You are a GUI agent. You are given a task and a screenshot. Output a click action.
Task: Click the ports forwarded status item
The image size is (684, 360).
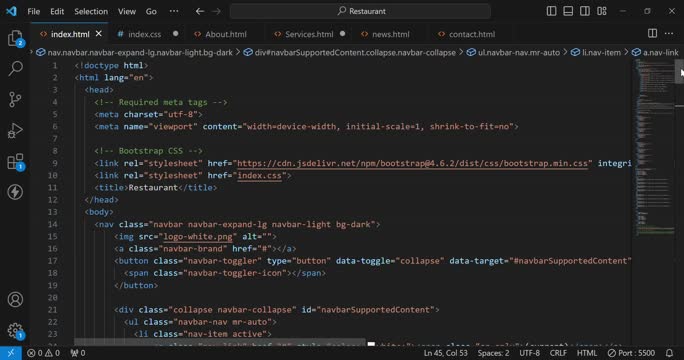click(x=78, y=353)
